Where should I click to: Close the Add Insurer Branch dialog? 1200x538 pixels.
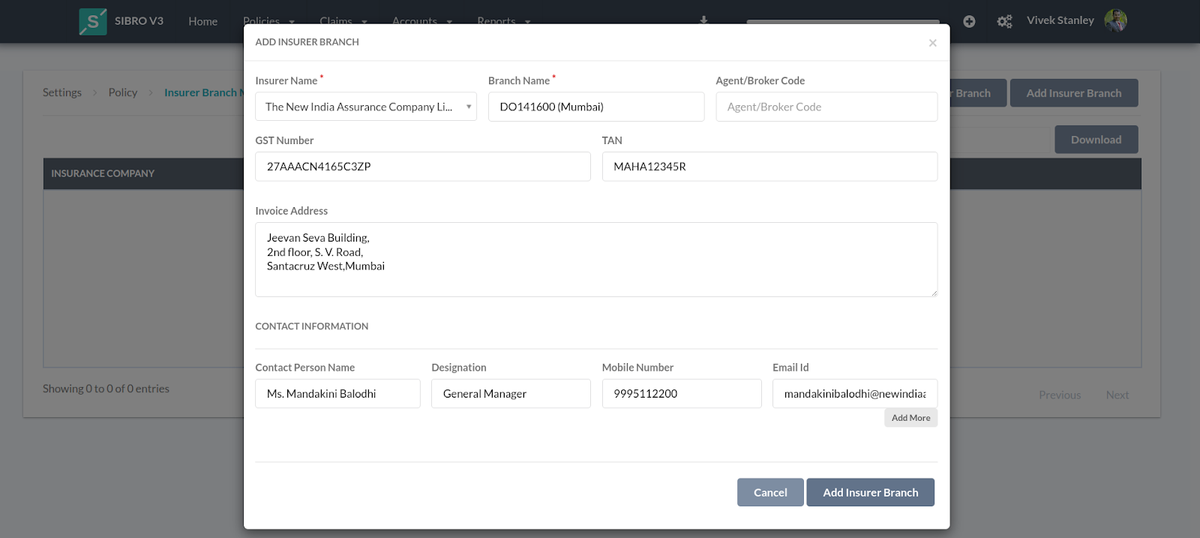(932, 43)
